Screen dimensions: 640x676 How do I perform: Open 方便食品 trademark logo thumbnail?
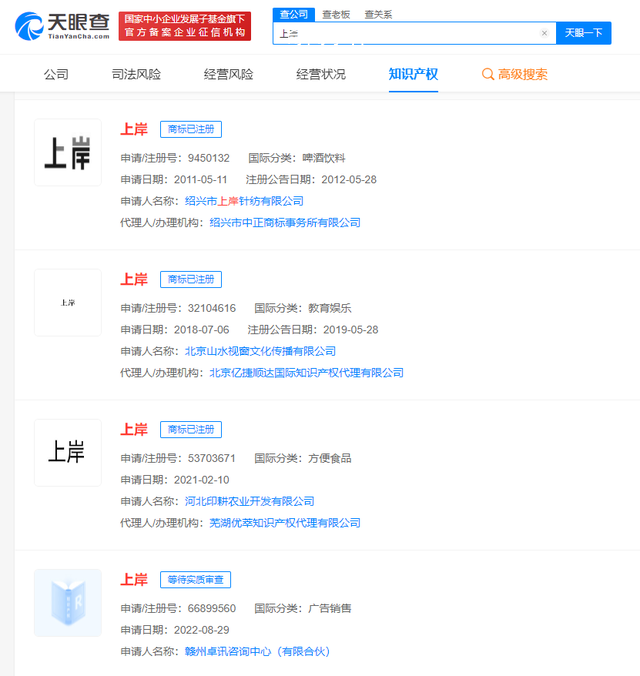(68, 452)
